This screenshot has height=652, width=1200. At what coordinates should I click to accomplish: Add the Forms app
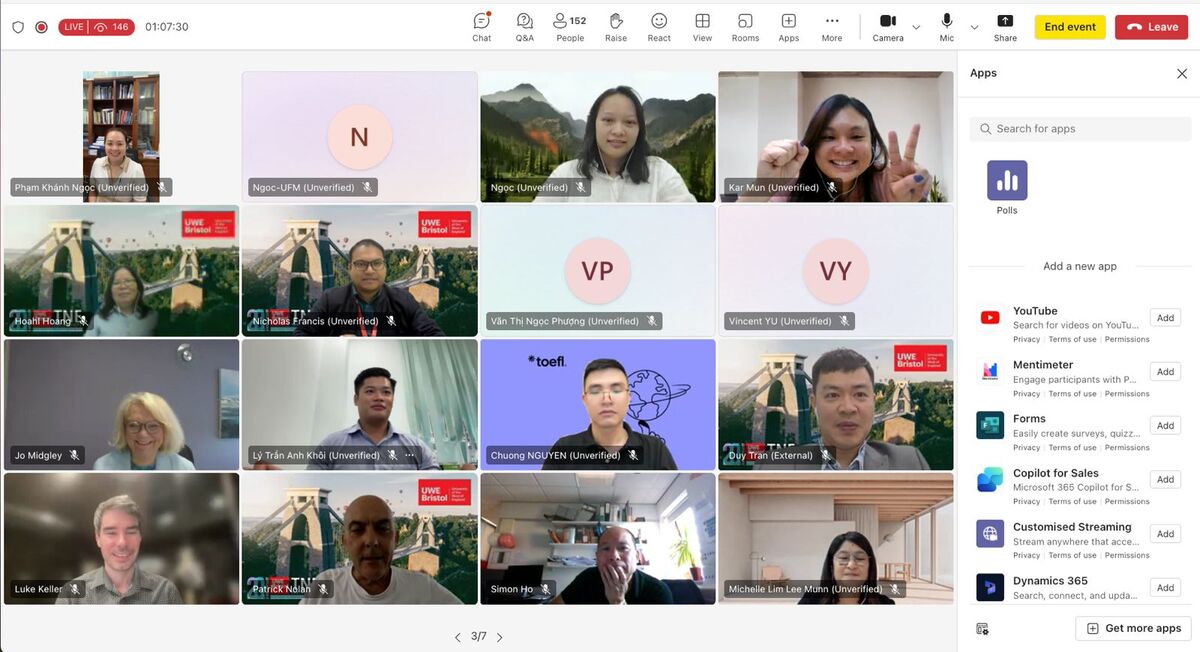click(x=1165, y=426)
